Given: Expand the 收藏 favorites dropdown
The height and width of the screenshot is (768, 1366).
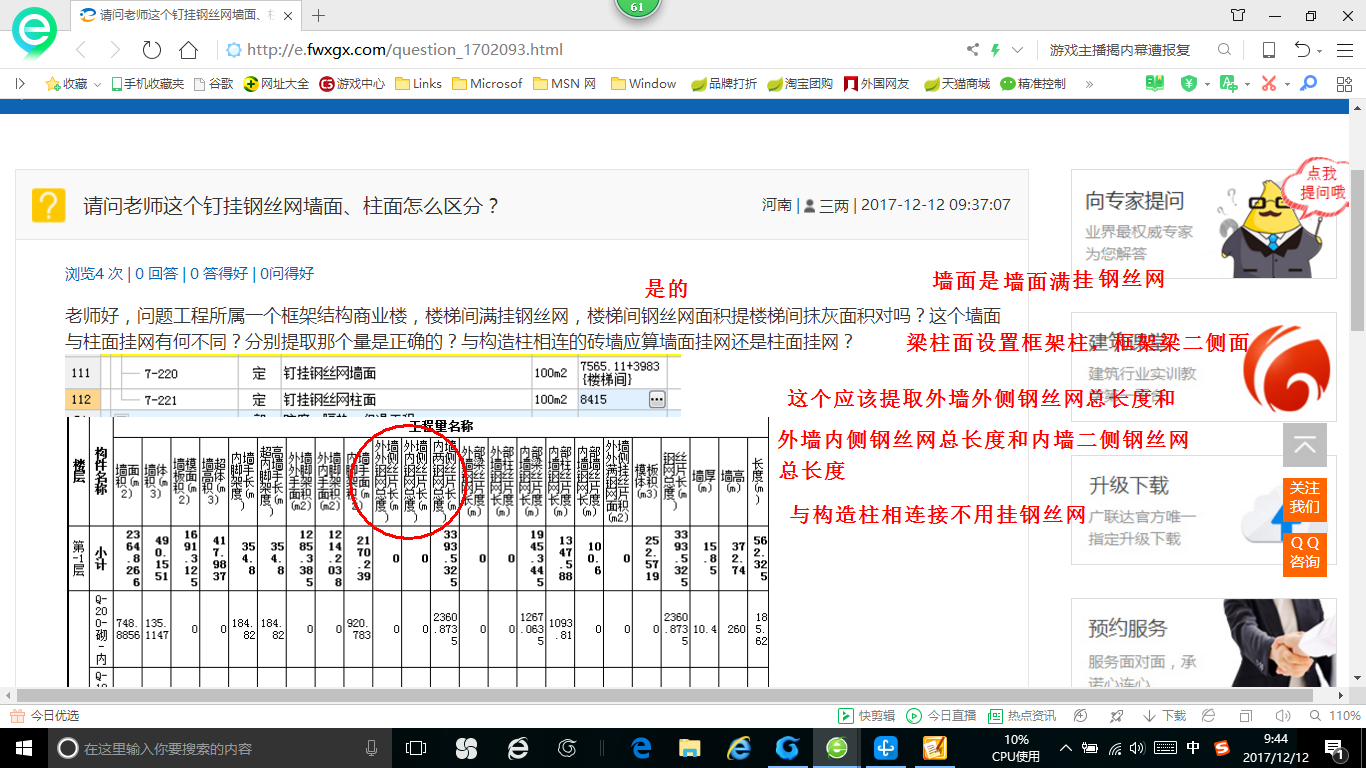Looking at the screenshot, I should [x=97, y=85].
